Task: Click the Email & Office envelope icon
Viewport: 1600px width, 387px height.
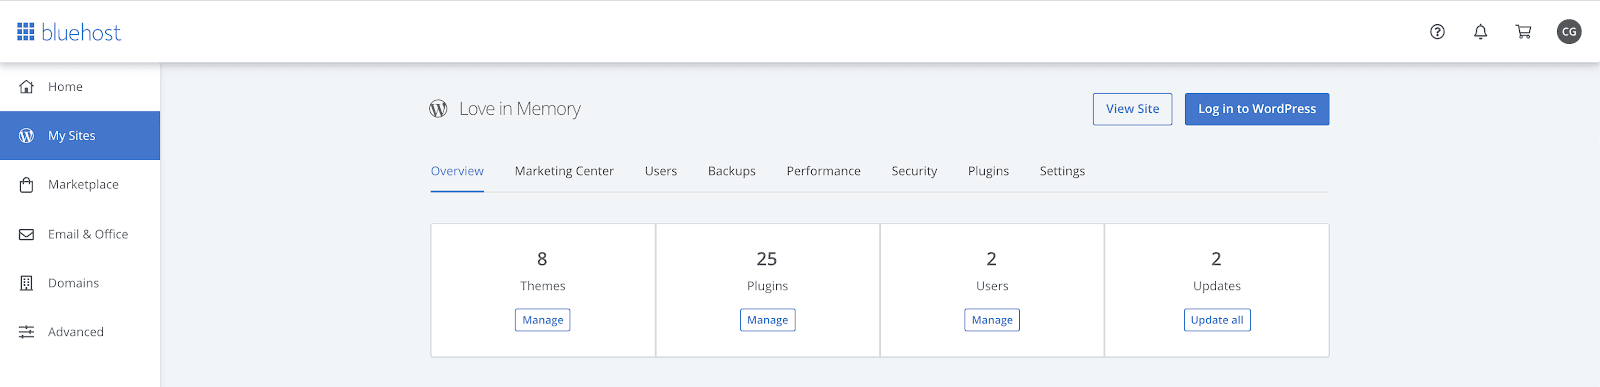Action: pyautogui.click(x=27, y=234)
